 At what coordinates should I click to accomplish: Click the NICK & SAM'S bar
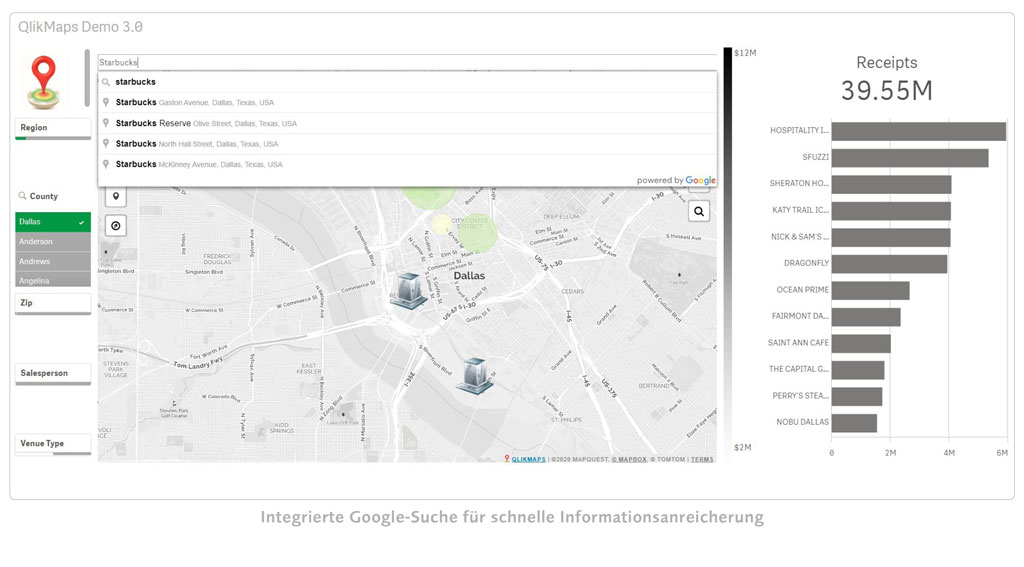coord(891,237)
